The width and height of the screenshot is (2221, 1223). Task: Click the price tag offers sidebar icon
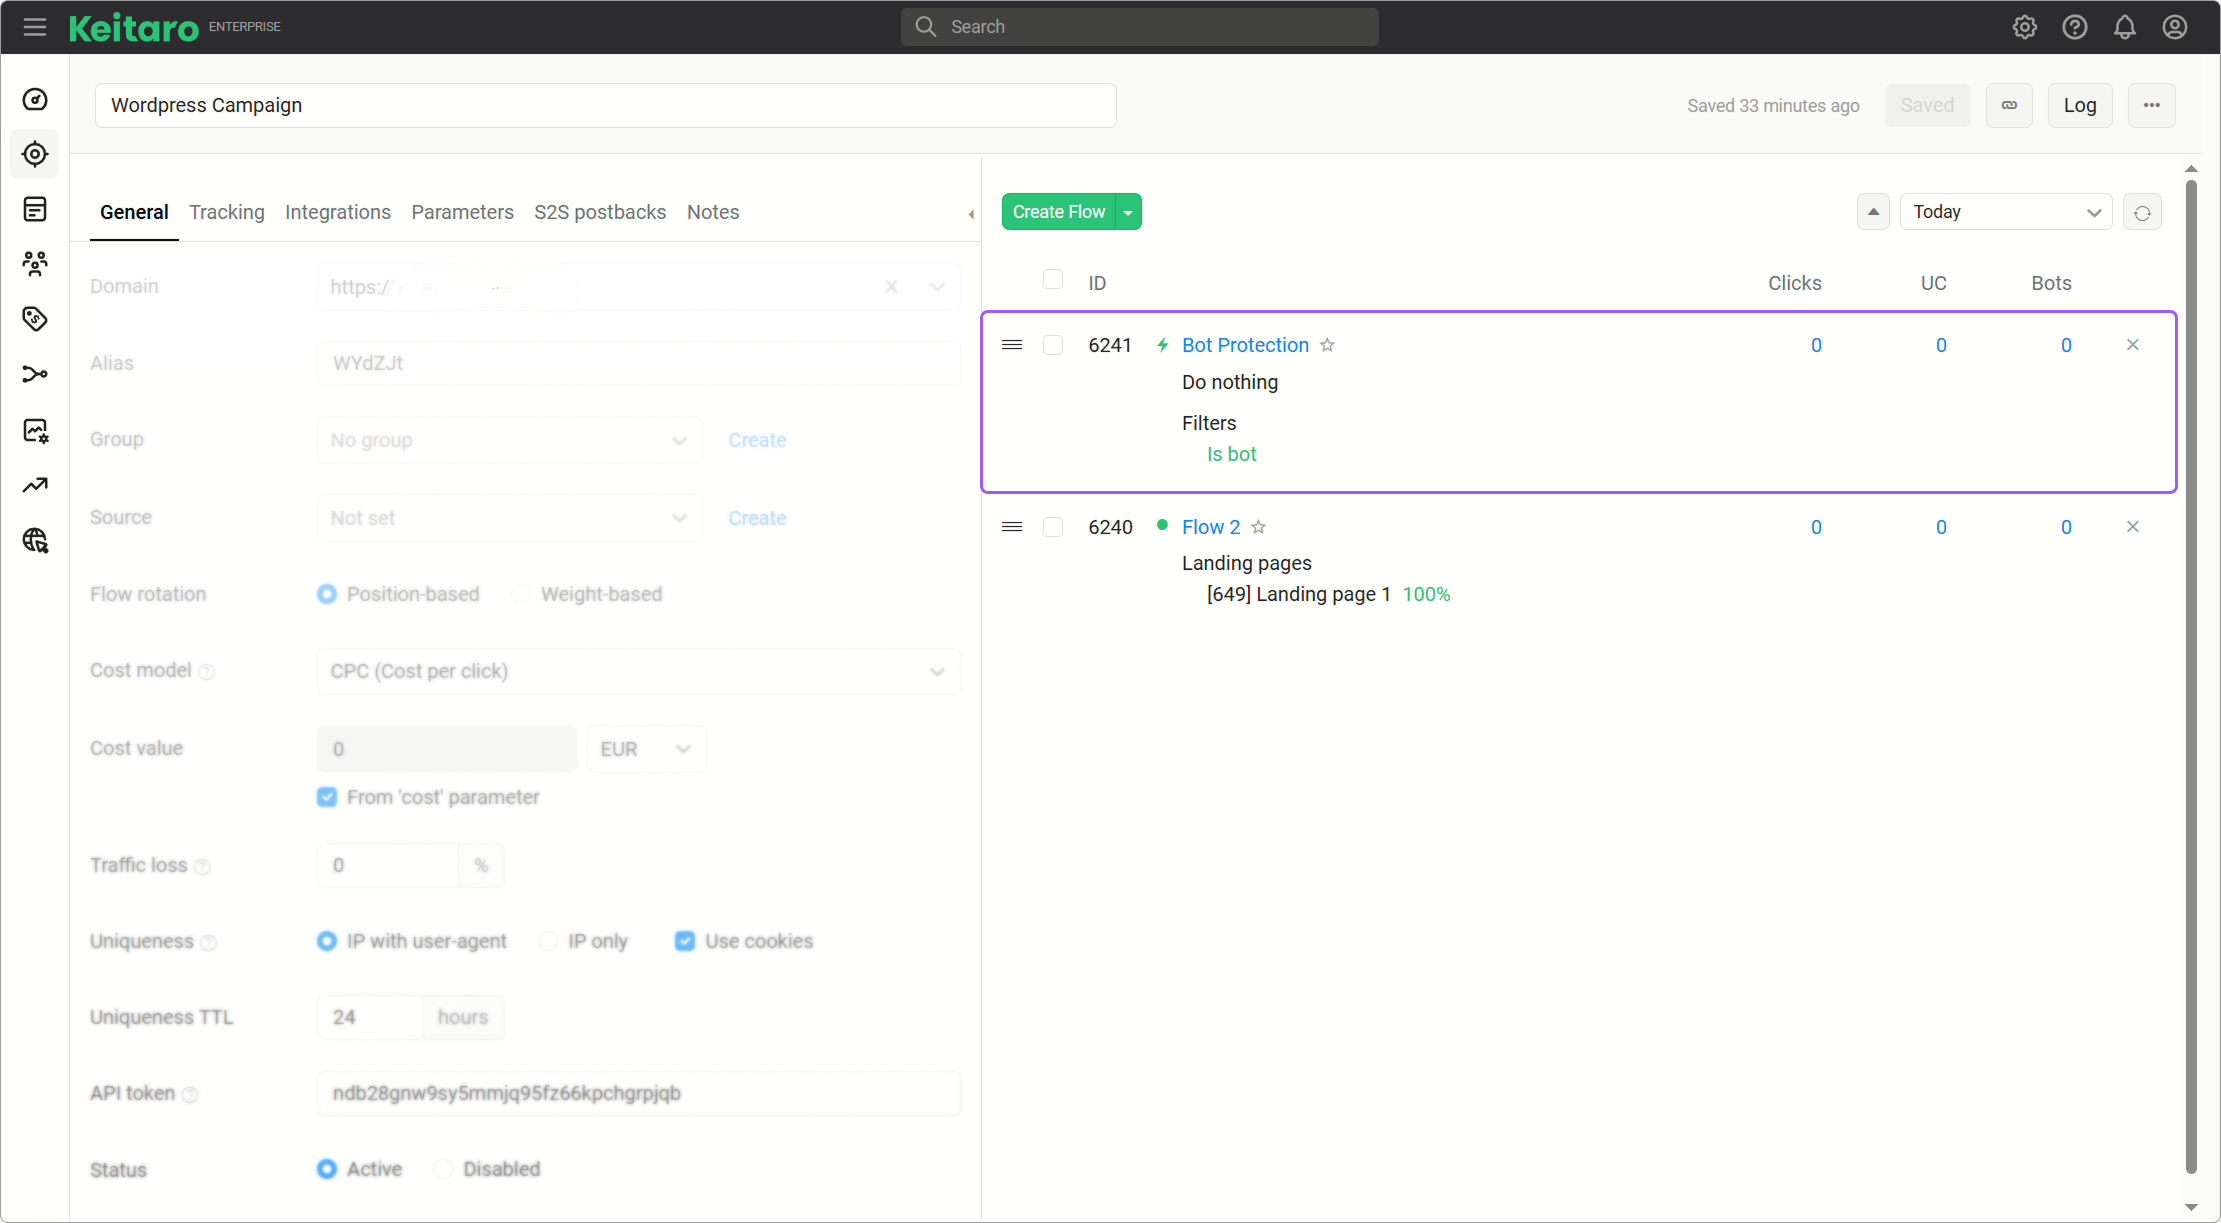point(35,319)
